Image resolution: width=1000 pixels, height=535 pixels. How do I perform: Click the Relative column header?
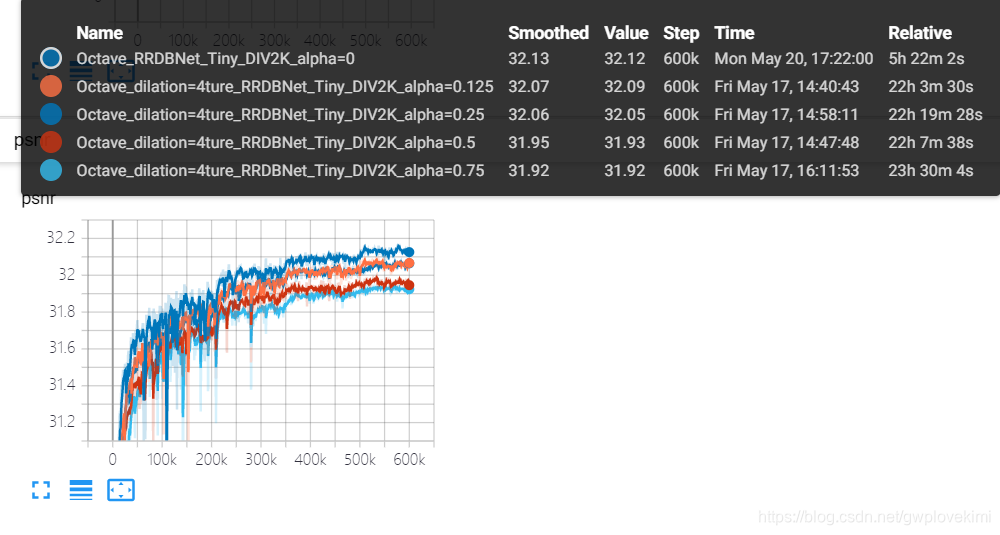920,33
